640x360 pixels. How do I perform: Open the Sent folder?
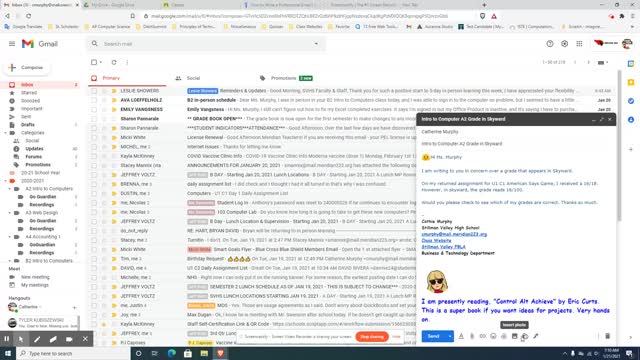pos(26,117)
